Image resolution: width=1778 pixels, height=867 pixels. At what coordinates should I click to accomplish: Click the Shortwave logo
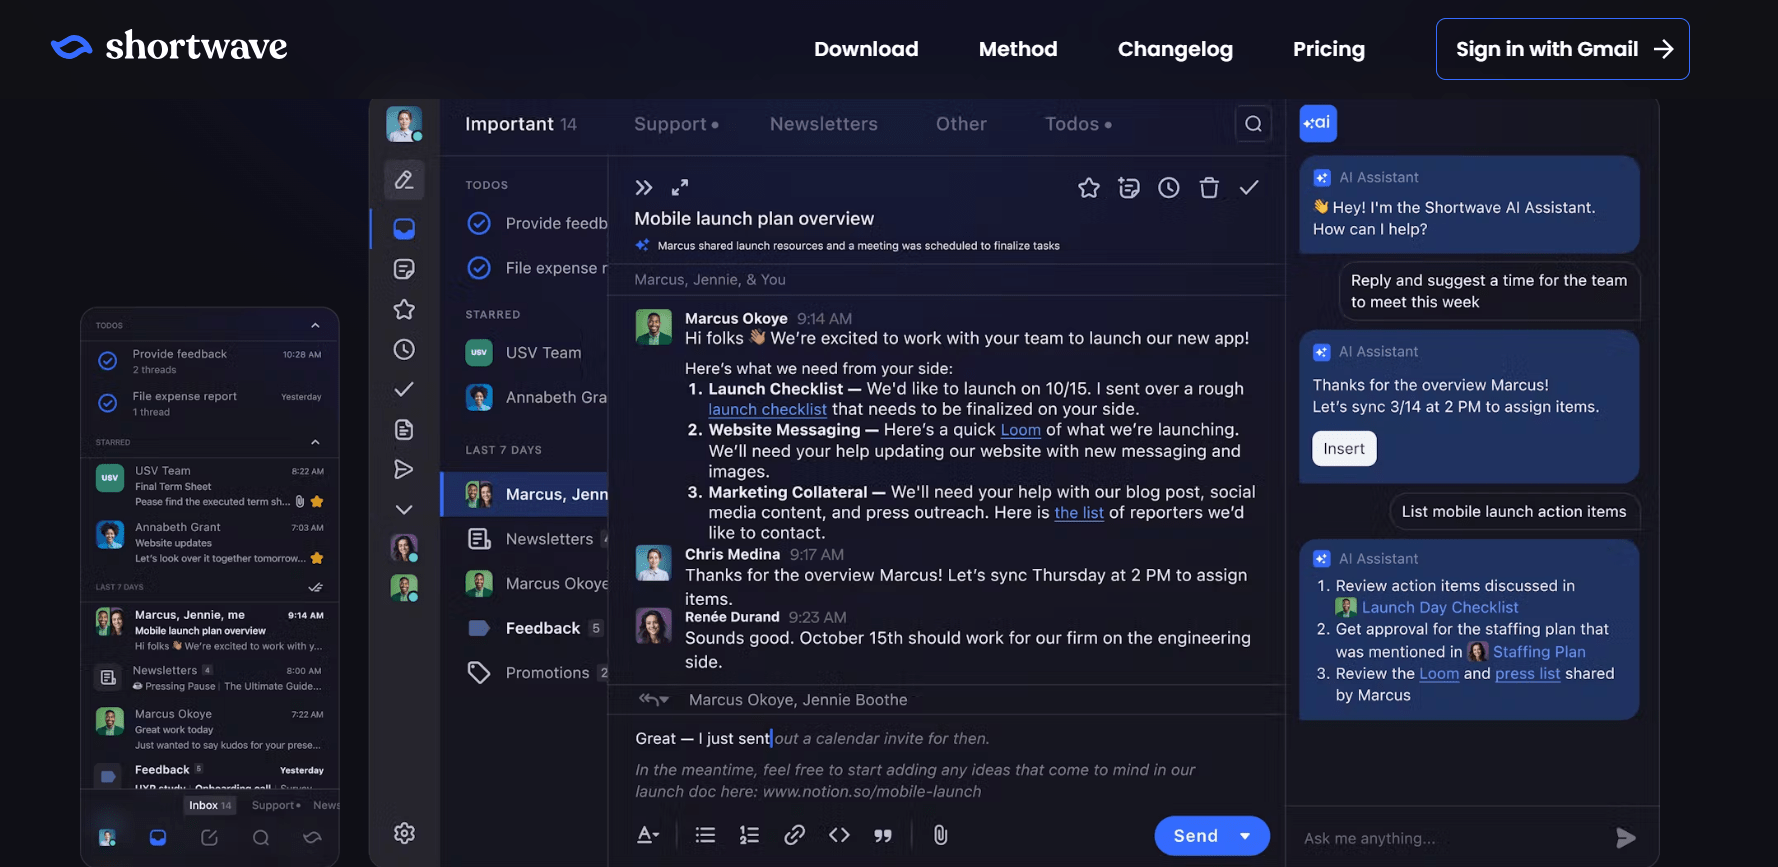tap(169, 46)
